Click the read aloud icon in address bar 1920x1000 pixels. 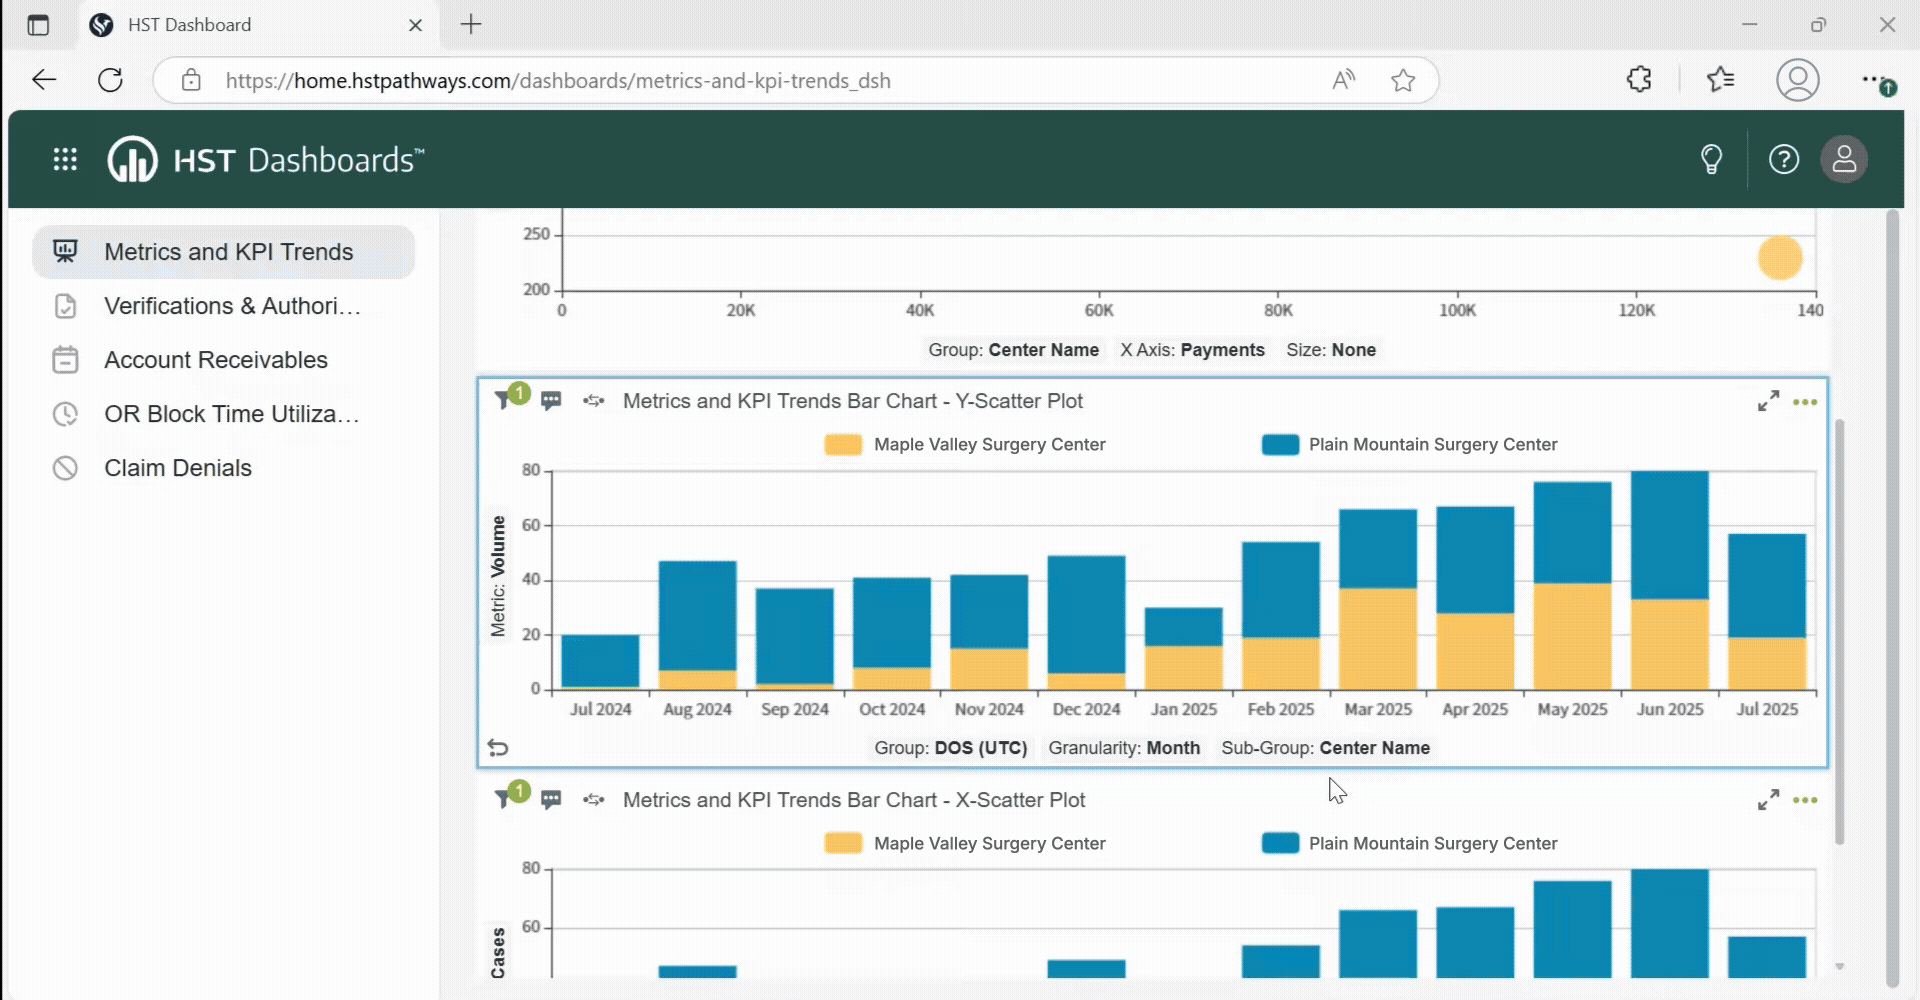pos(1344,80)
